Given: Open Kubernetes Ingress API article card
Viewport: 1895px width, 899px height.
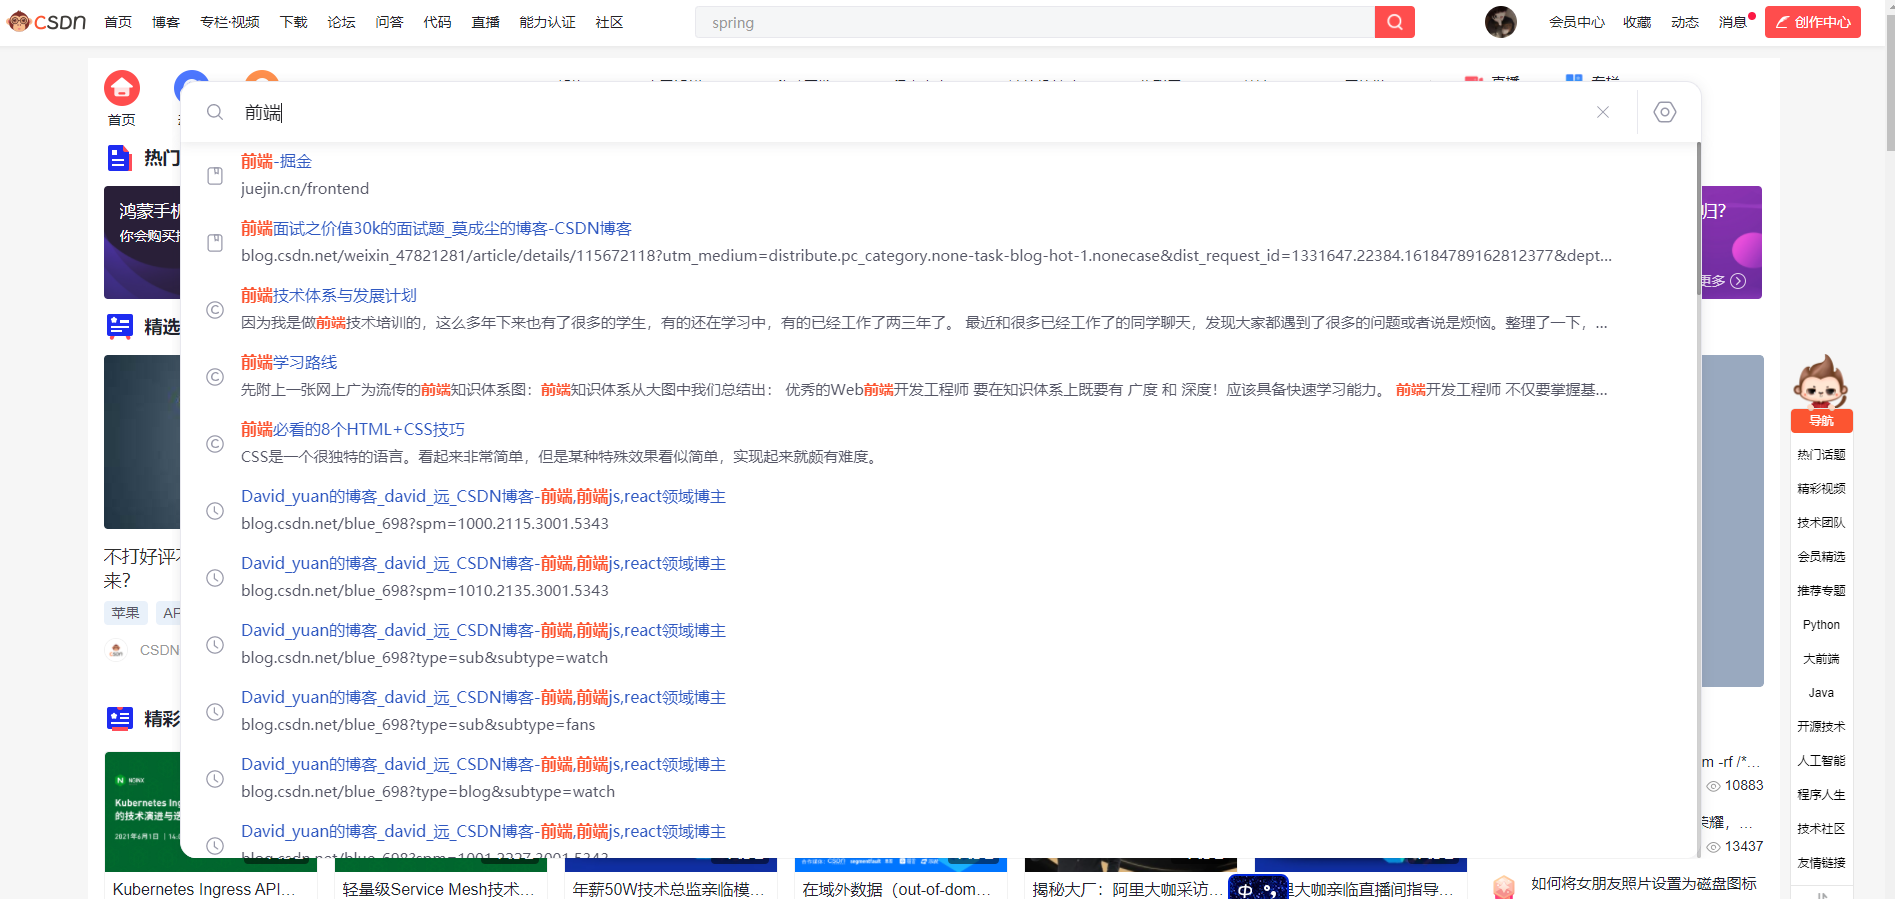Looking at the screenshot, I should [204, 889].
